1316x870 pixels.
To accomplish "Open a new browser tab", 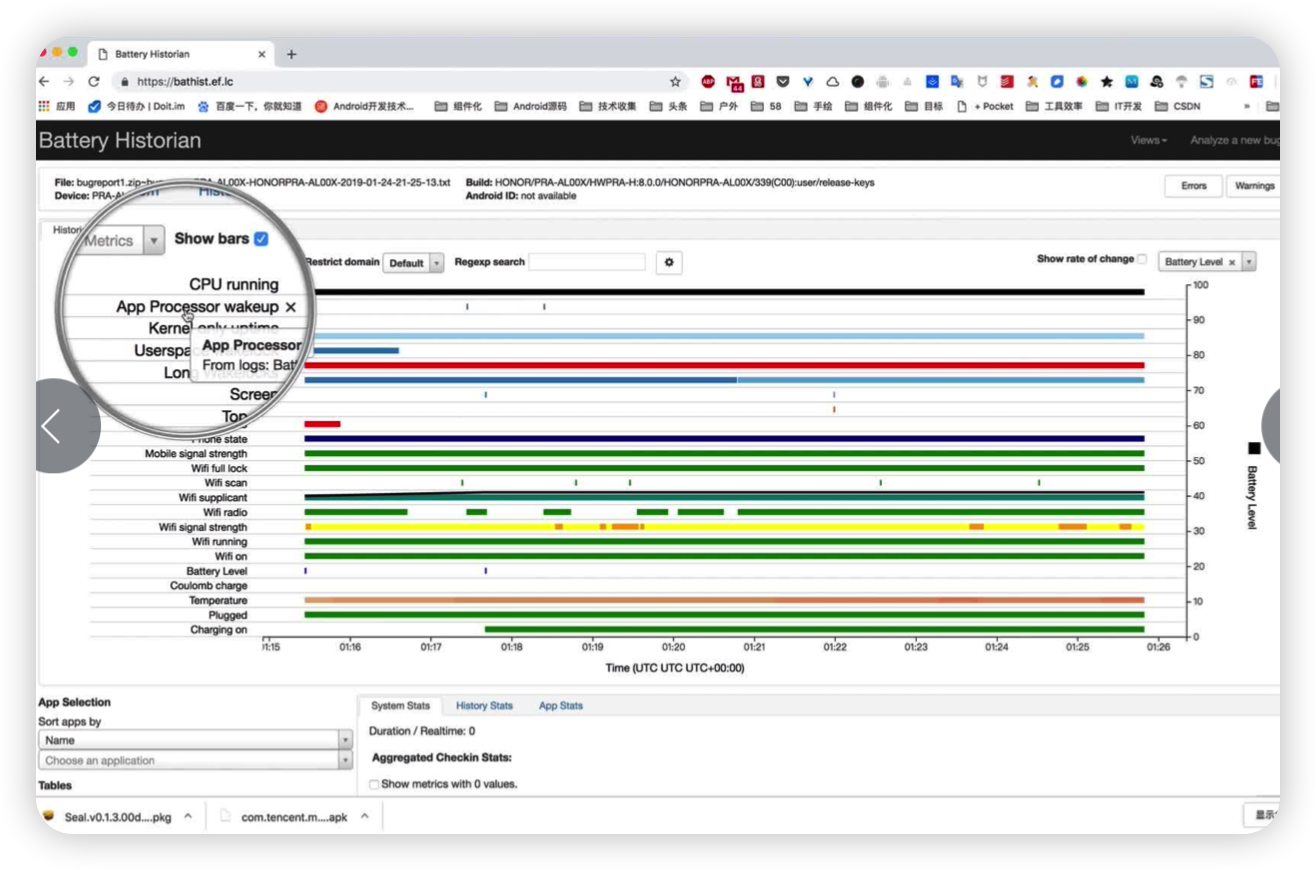I will click(291, 54).
